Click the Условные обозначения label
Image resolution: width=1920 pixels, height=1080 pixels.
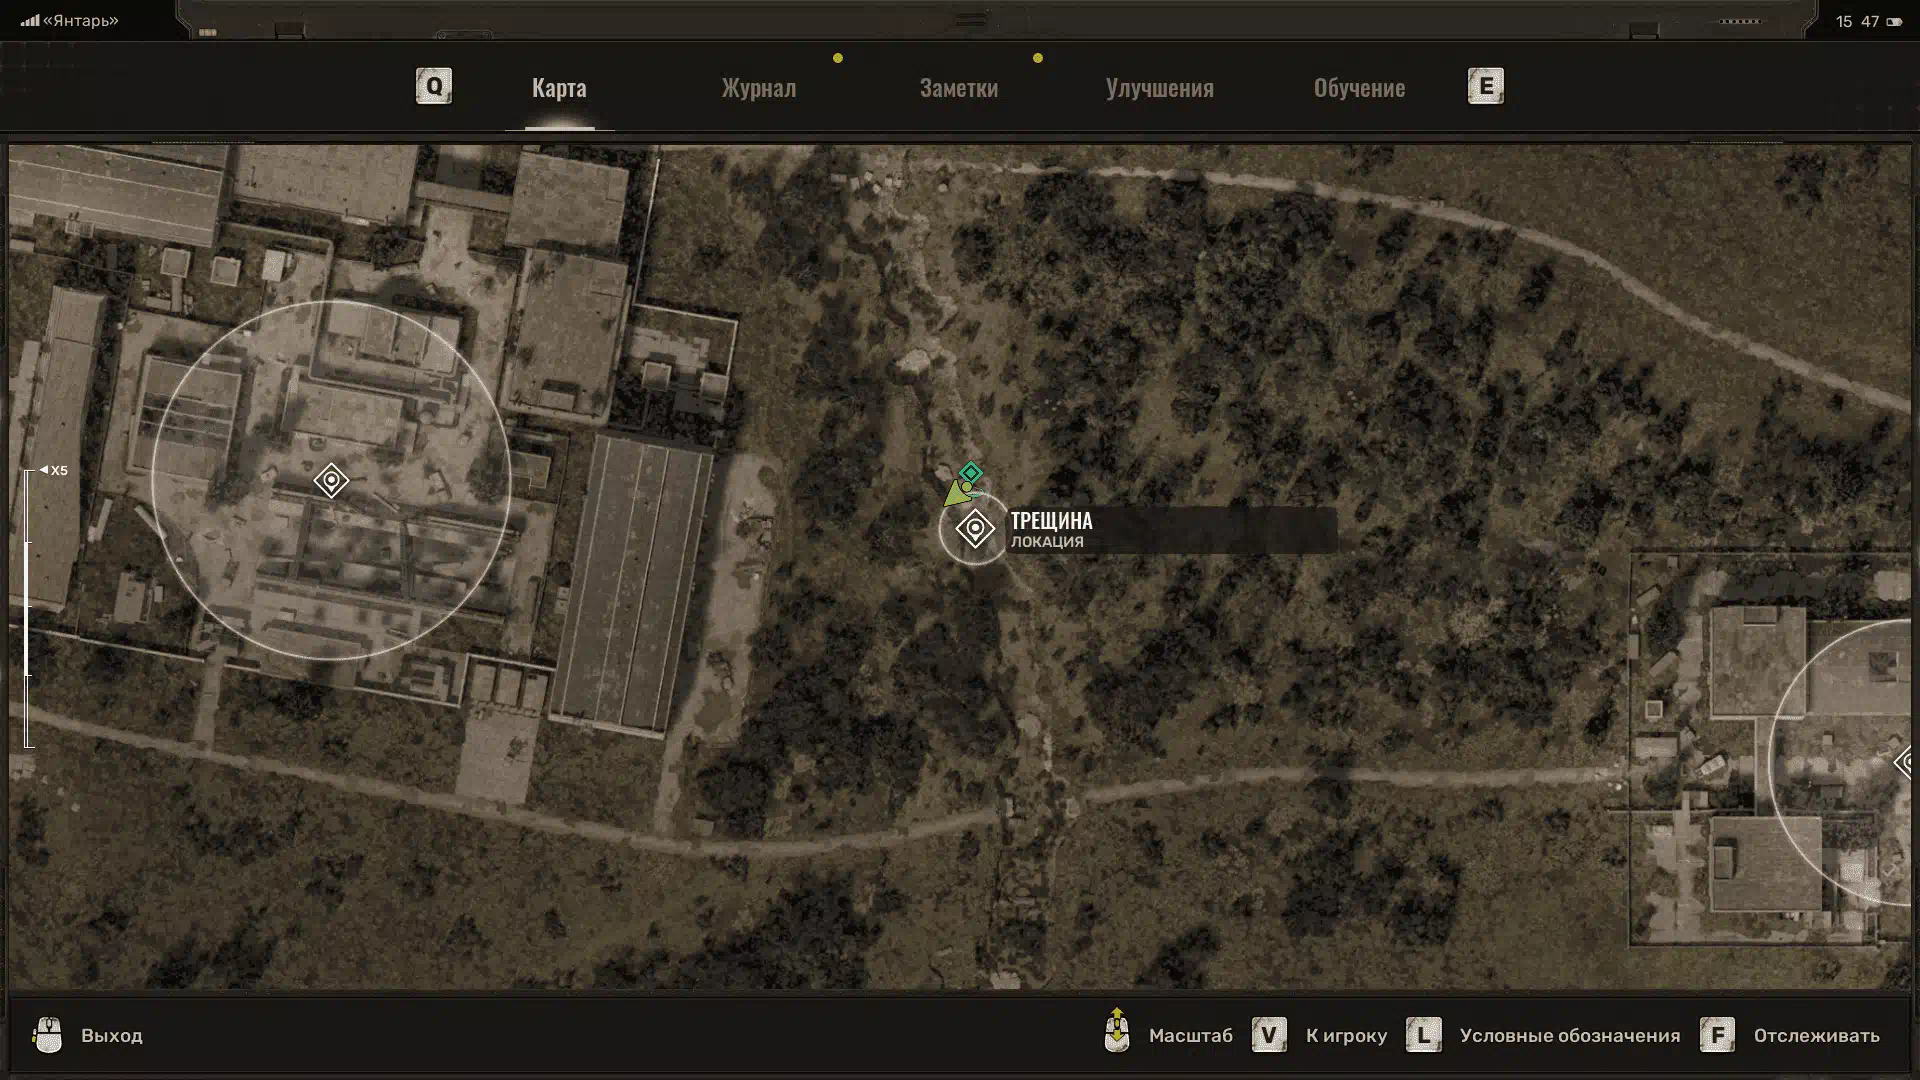pyautogui.click(x=1569, y=1036)
